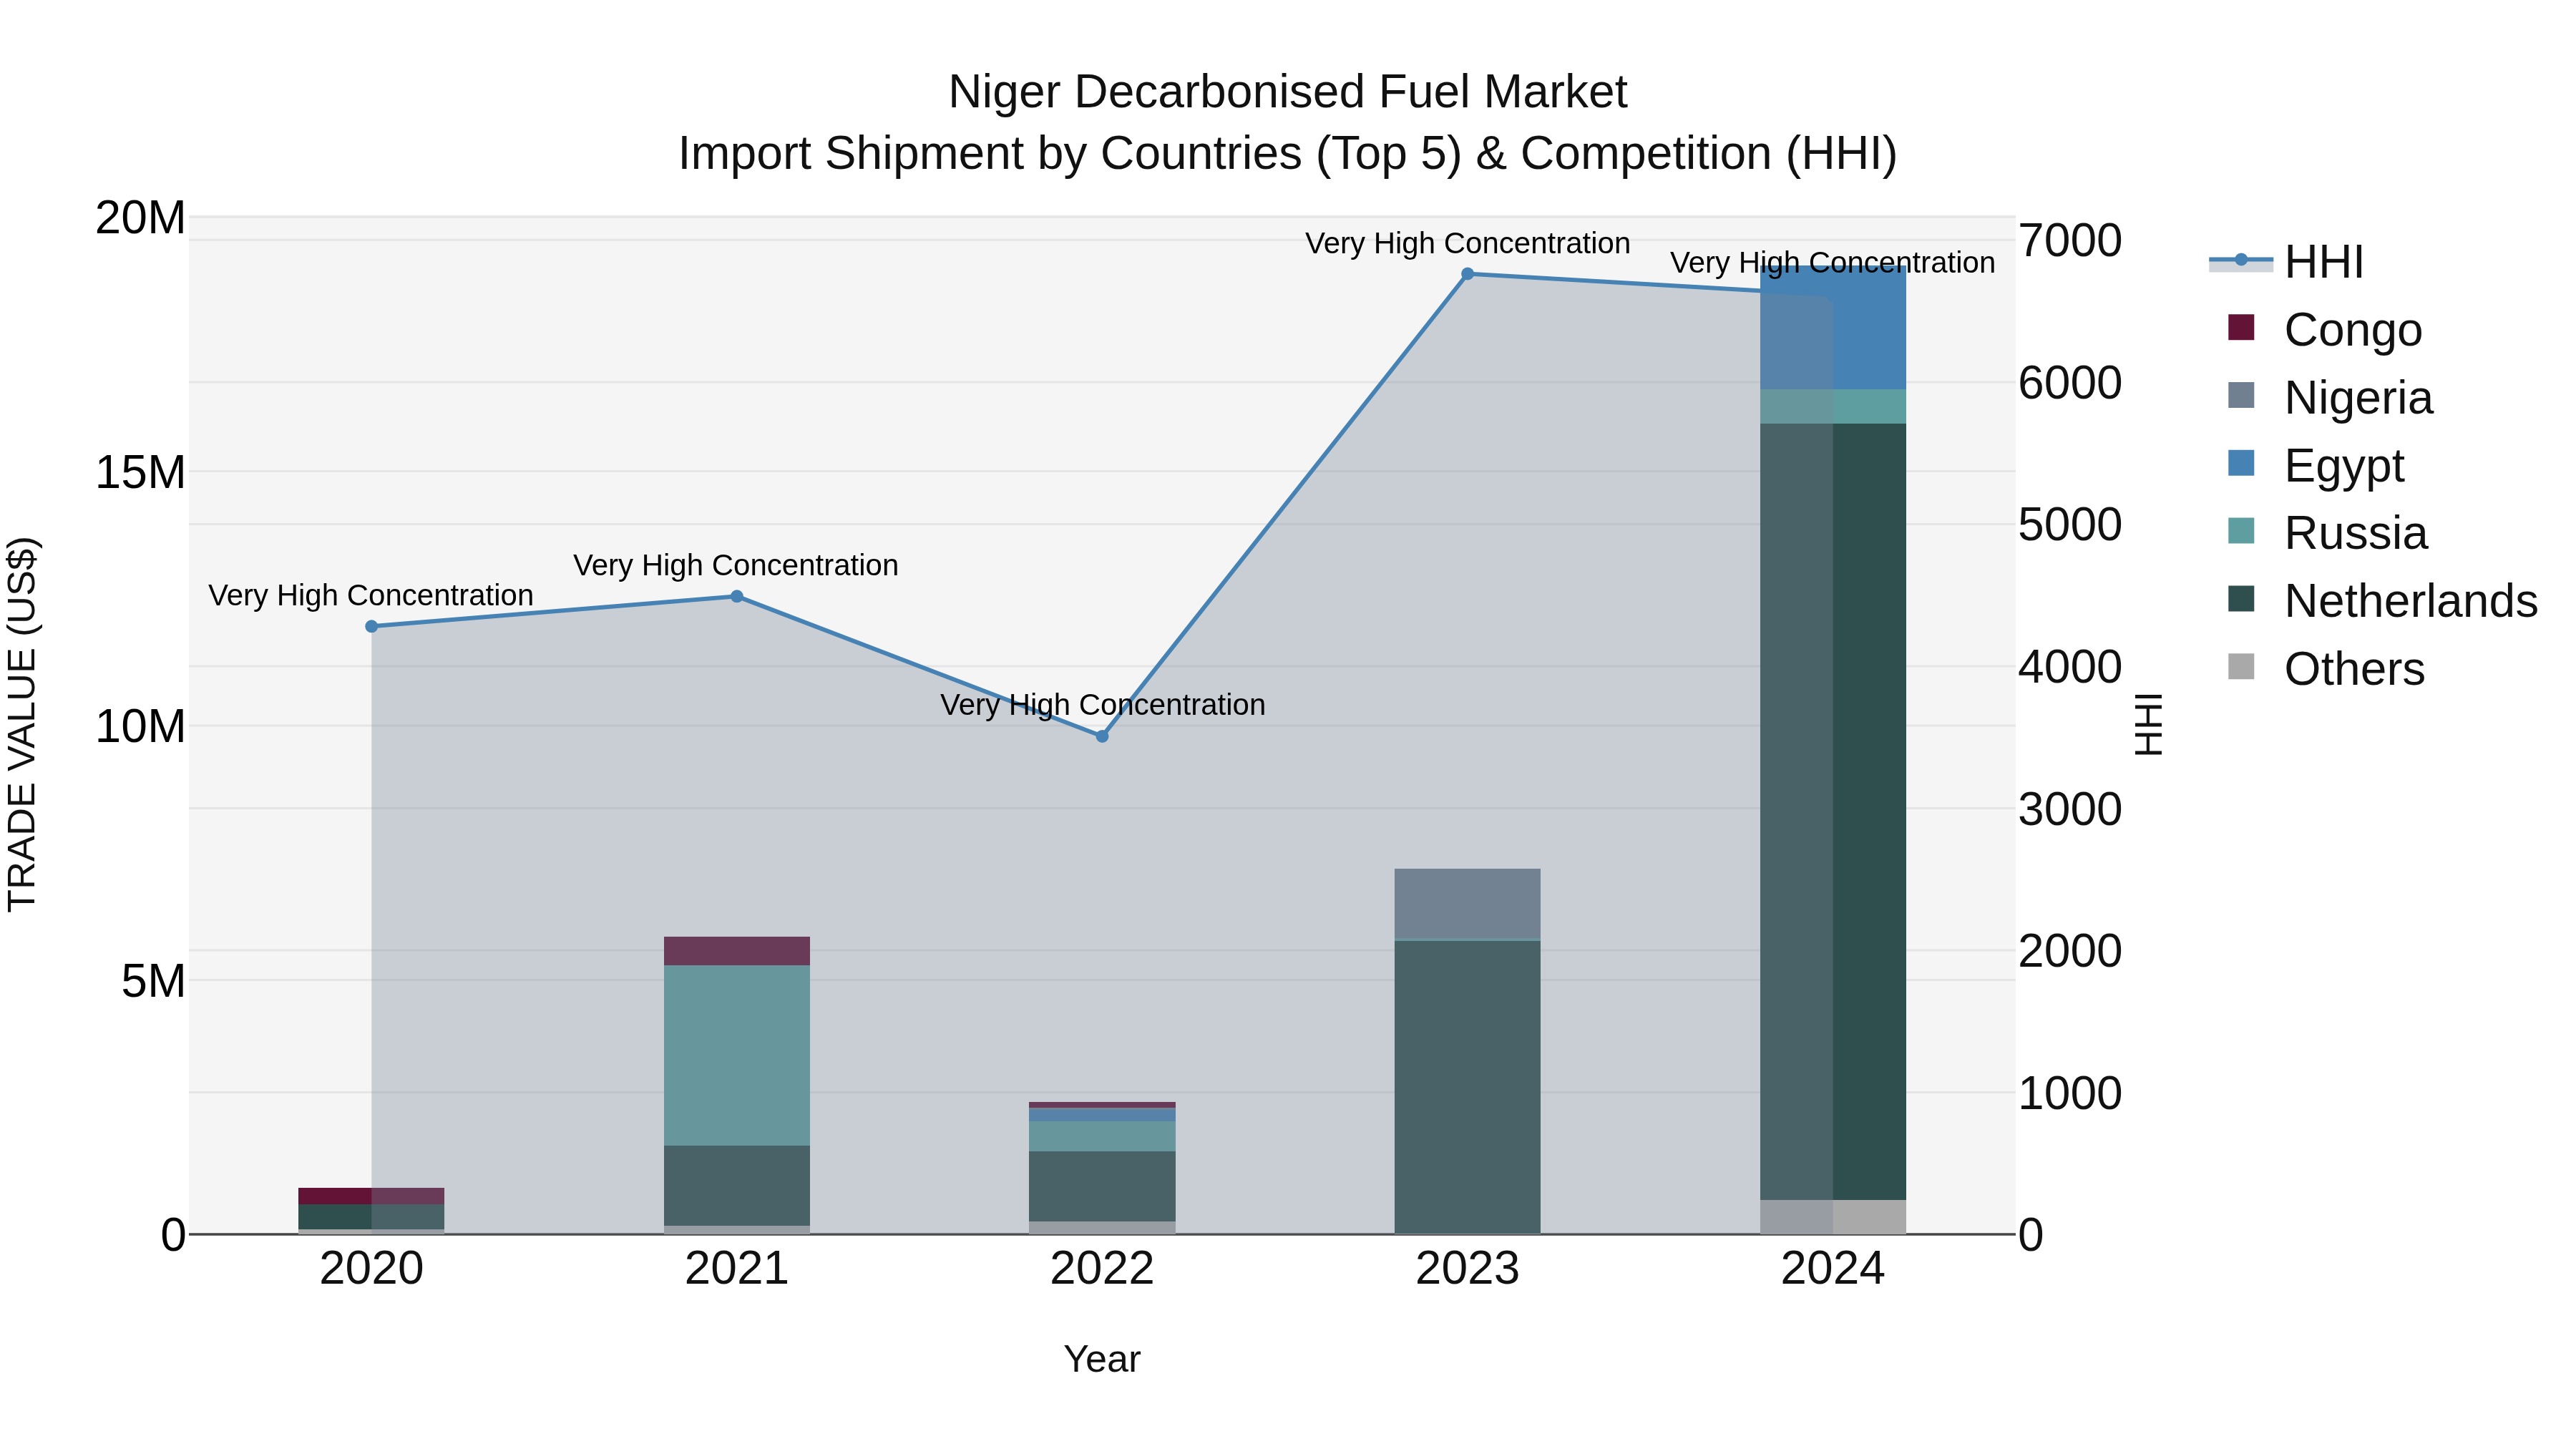Click the 5000 HHI axis tick label
The image size is (2576, 1449).
tap(2070, 524)
